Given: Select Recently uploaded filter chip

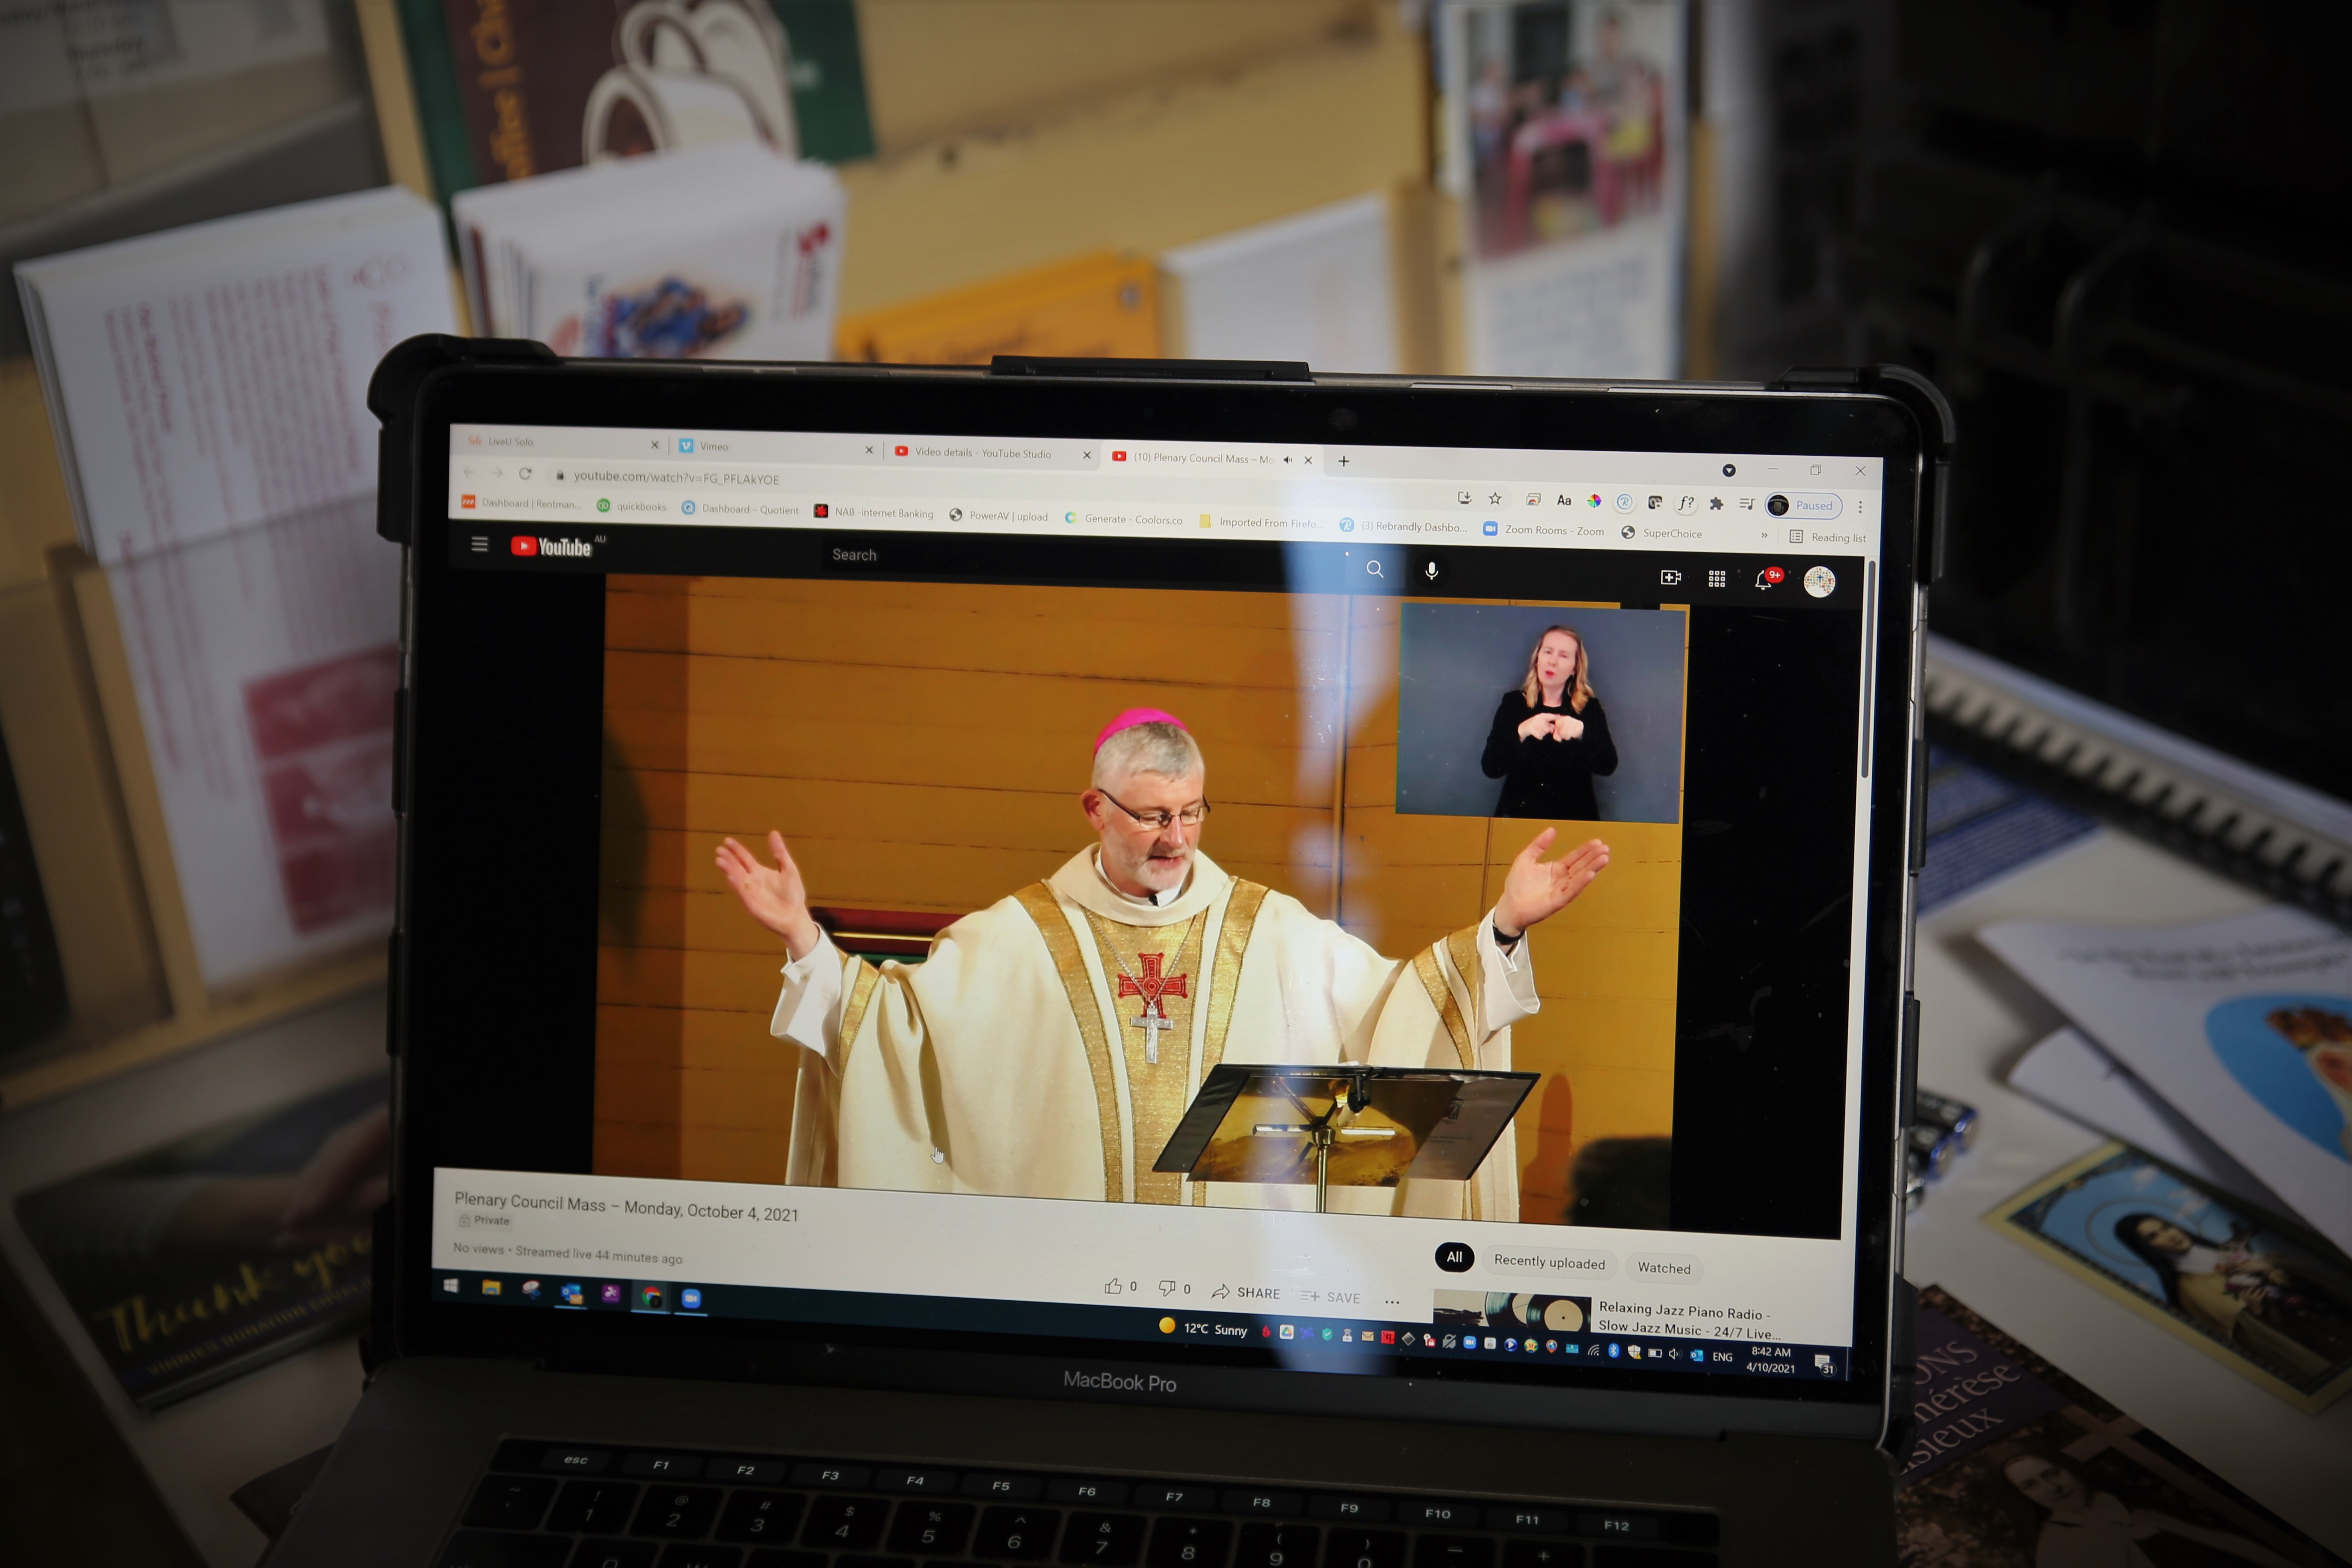Looking at the screenshot, I should pos(1549,1262).
